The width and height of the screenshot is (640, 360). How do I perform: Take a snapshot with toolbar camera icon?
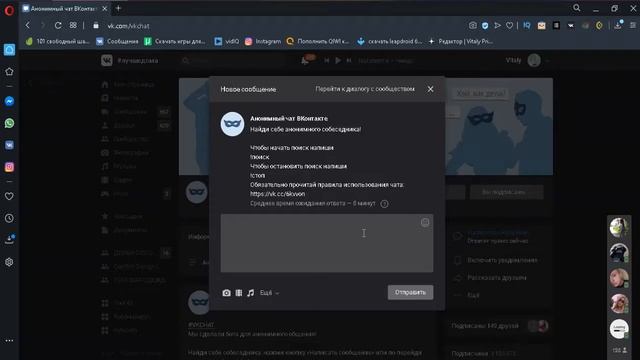[472, 25]
